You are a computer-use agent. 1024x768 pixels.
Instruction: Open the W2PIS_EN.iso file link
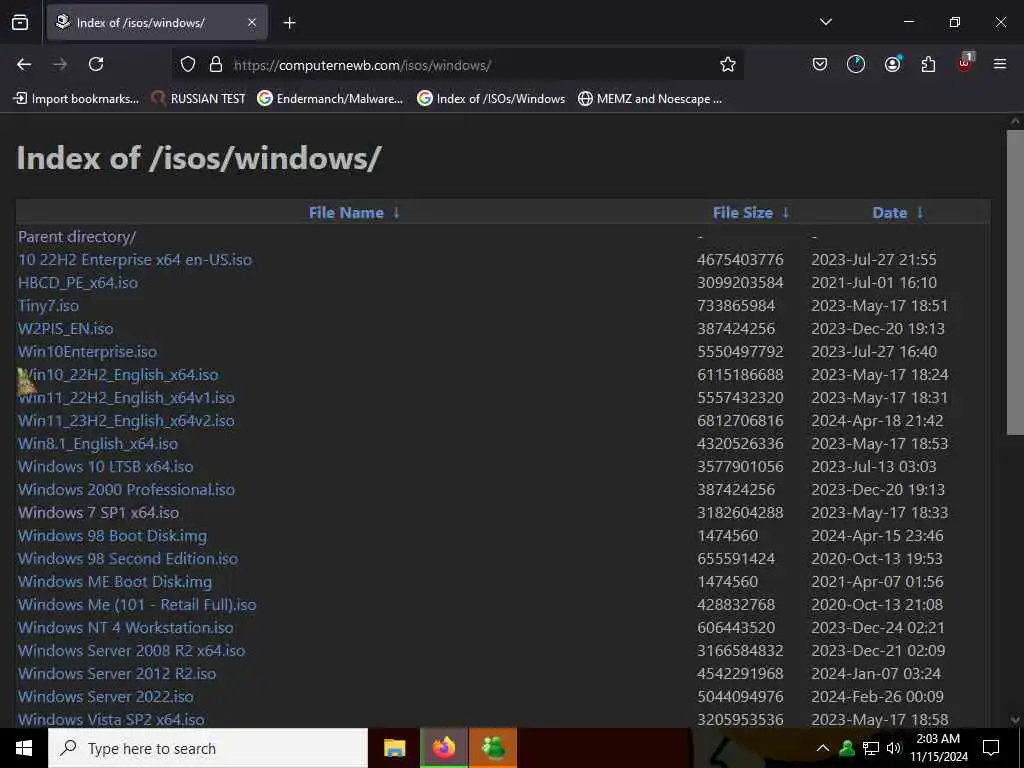point(65,328)
